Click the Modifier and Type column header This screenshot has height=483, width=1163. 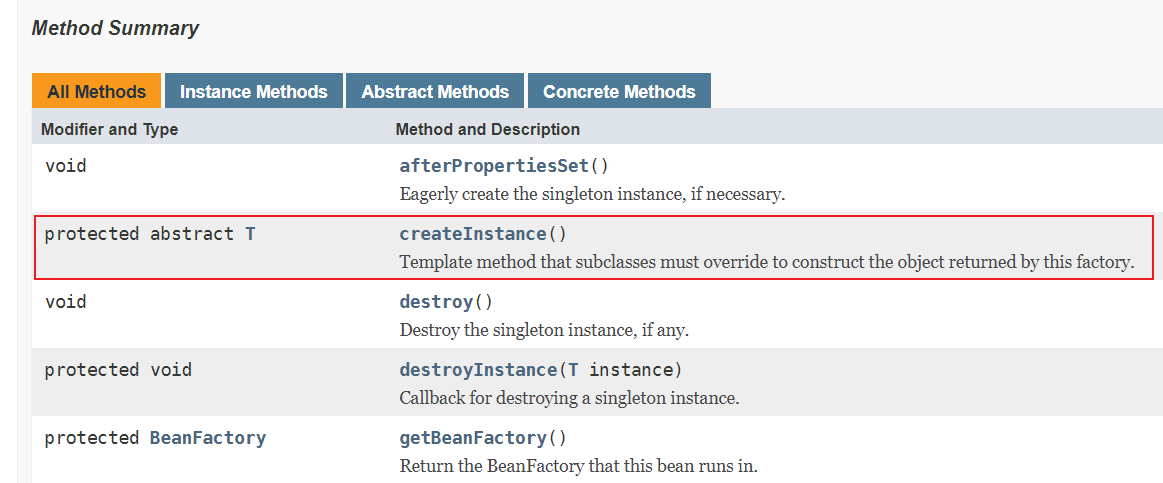109,129
